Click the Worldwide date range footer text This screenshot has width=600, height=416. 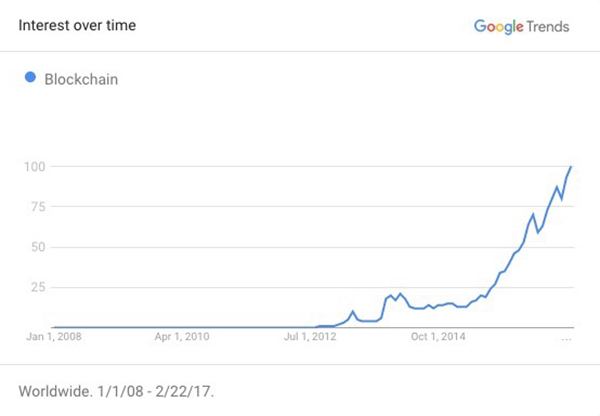click(x=116, y=385)
